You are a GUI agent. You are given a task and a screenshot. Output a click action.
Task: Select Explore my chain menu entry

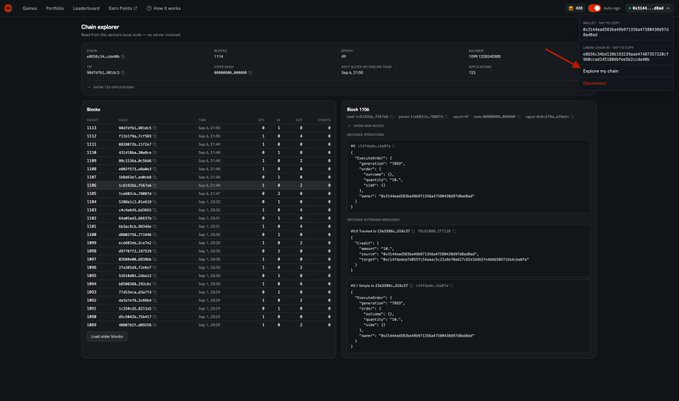(x=601, y=71)
